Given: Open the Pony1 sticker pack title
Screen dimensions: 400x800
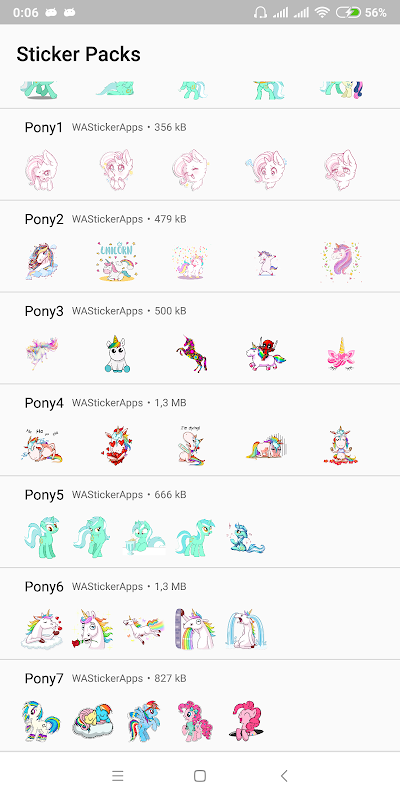Looking at the screenshot, I should click(x=44, y=128).
